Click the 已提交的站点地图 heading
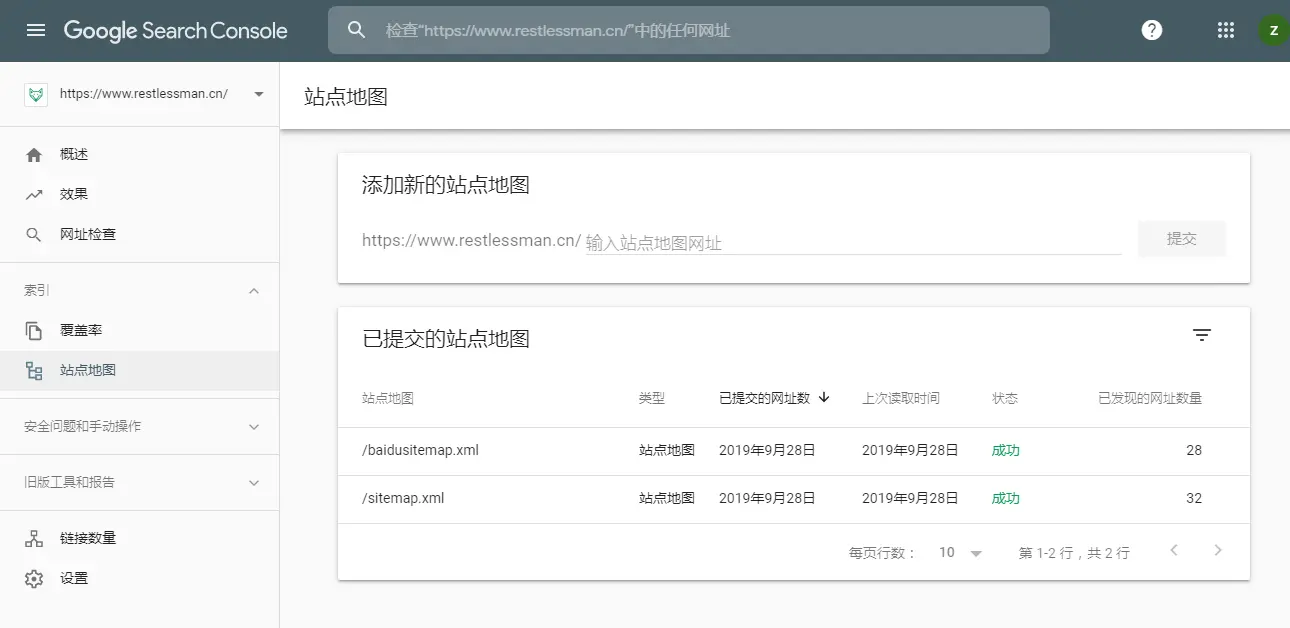 [446, 339]
